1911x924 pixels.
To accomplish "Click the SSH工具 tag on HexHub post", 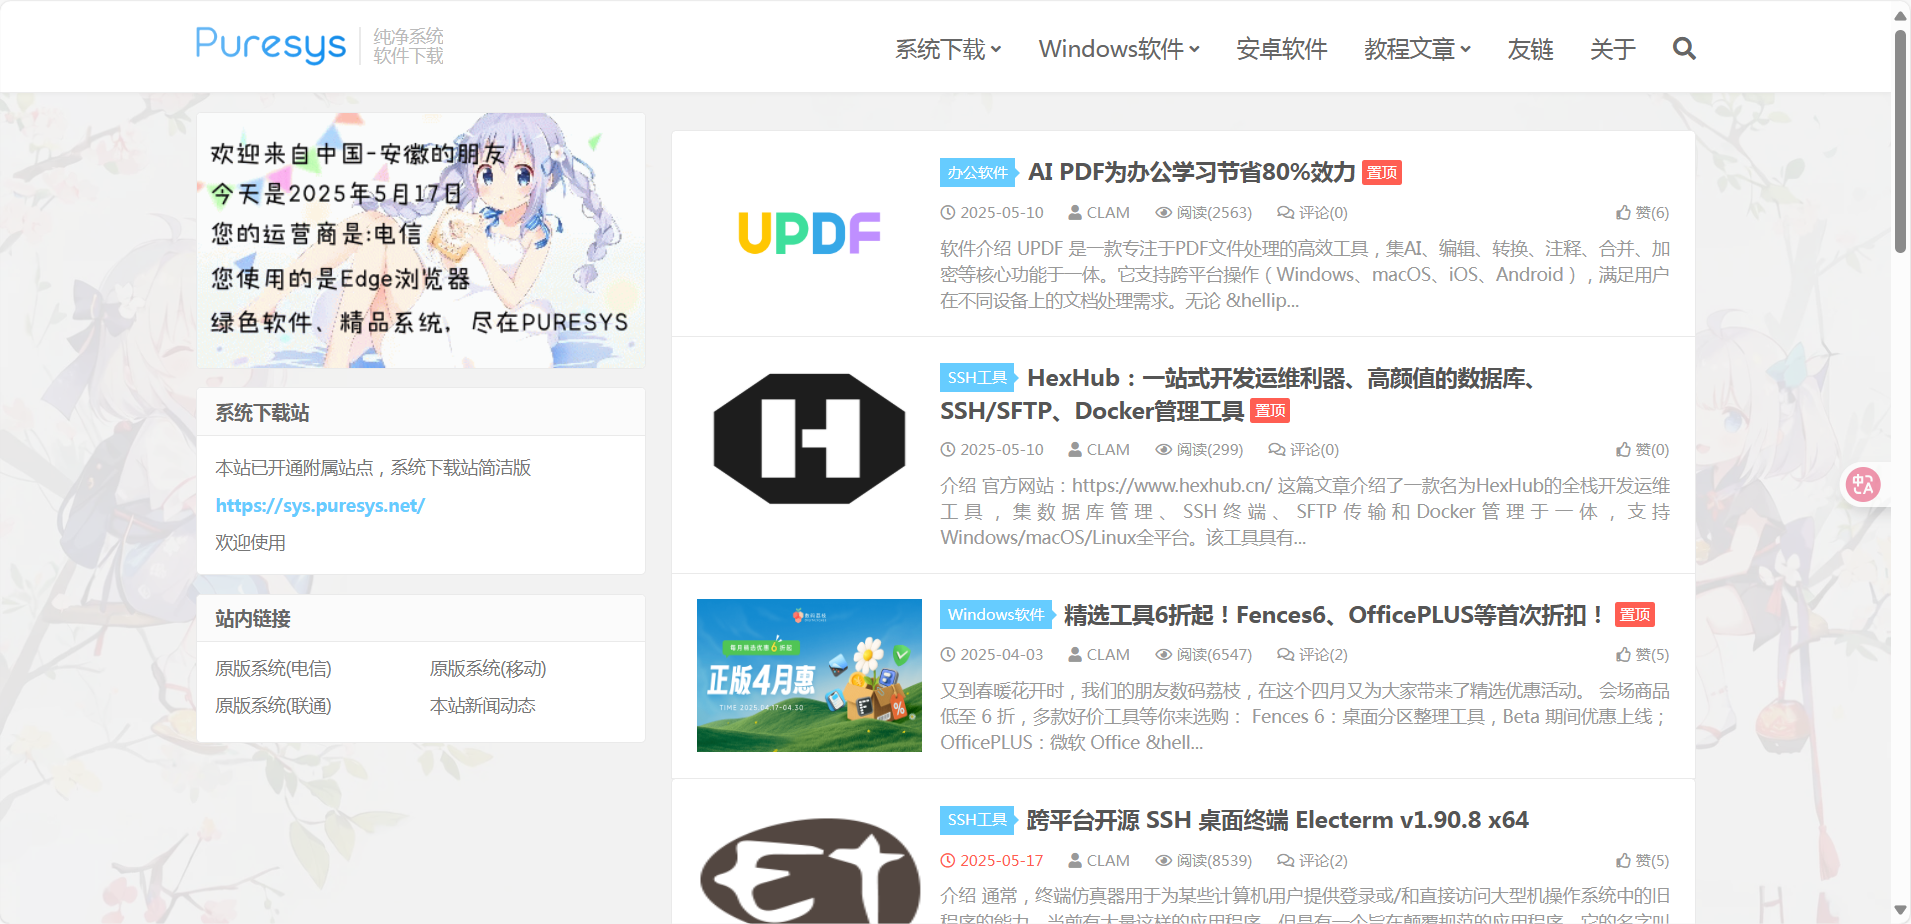I will pos(977,377).
